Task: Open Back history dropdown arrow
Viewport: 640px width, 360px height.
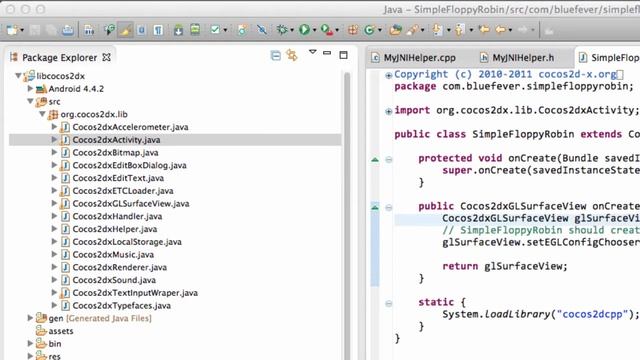Action: tap(510, 30)
